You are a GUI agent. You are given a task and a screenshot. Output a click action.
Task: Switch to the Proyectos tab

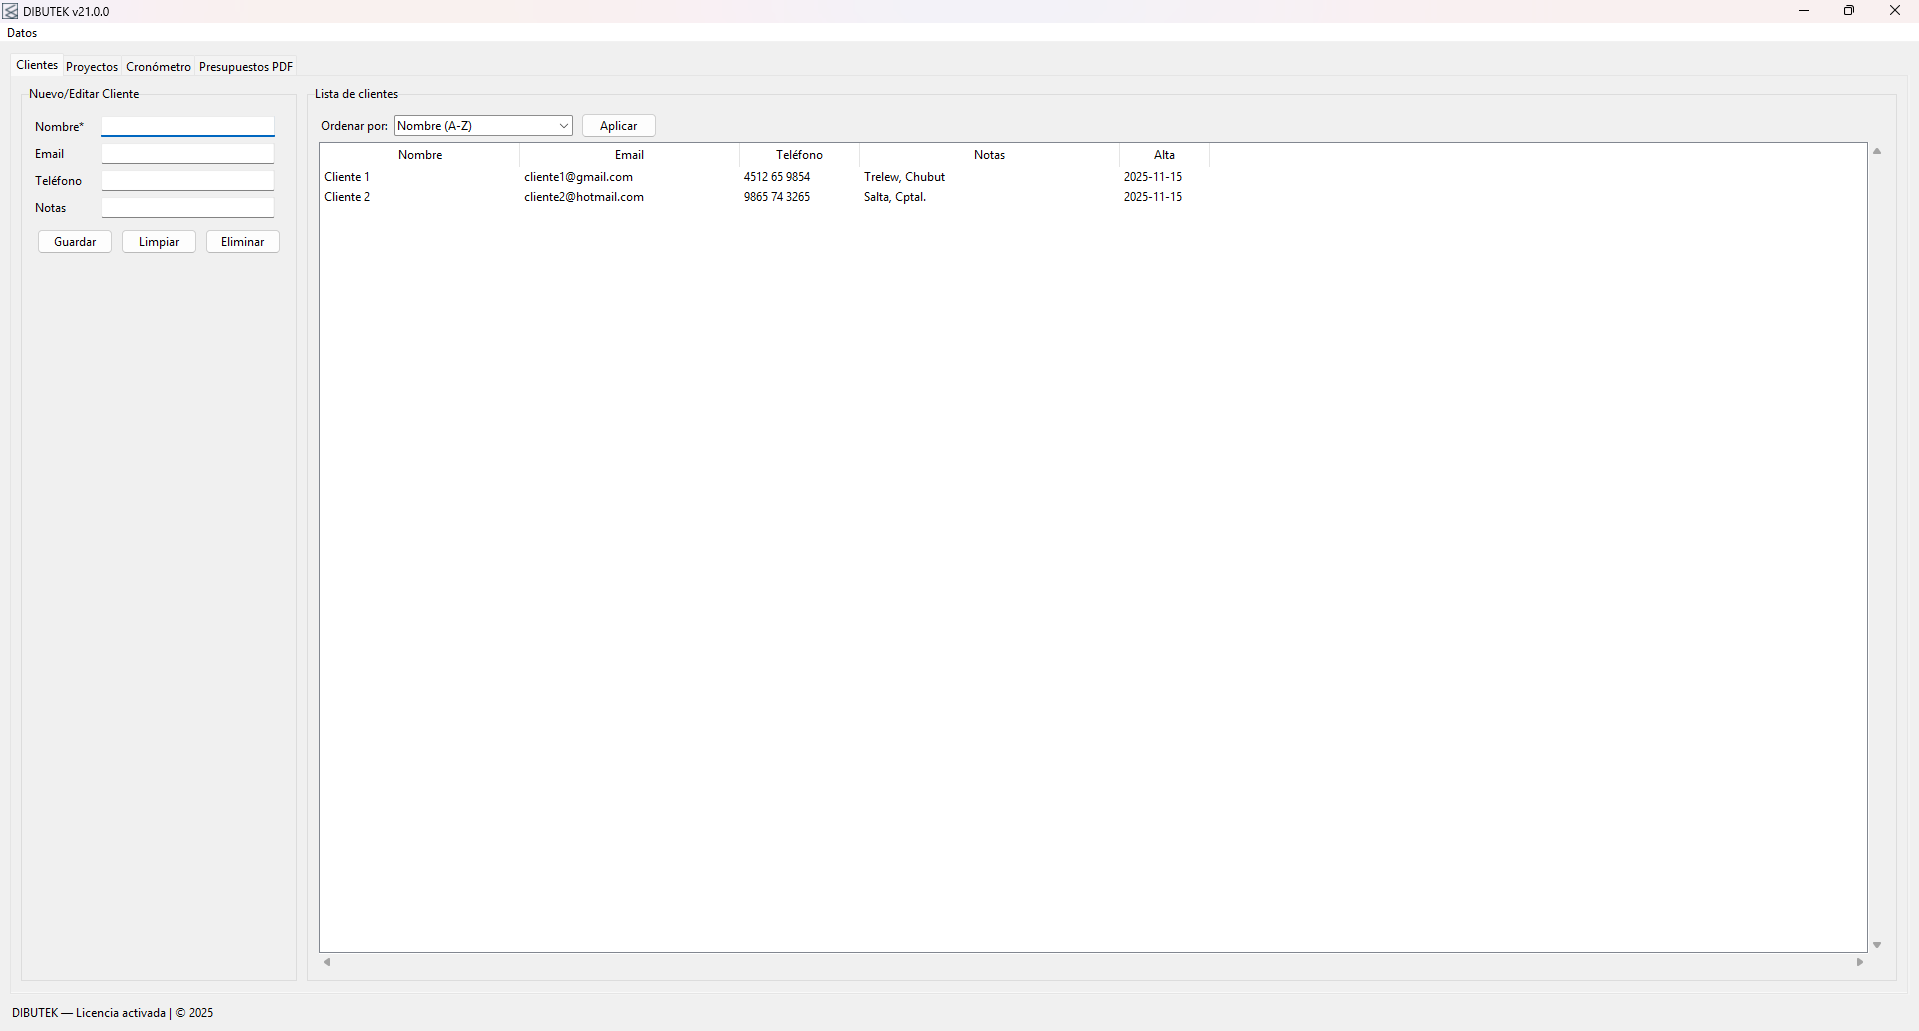pos(92,67)
